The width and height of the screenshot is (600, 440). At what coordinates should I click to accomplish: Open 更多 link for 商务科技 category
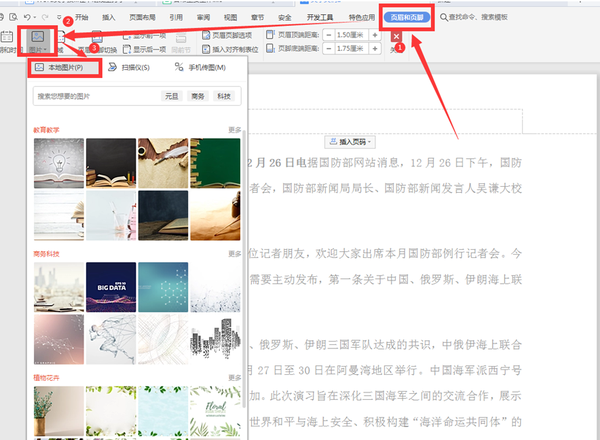point(234,254)
